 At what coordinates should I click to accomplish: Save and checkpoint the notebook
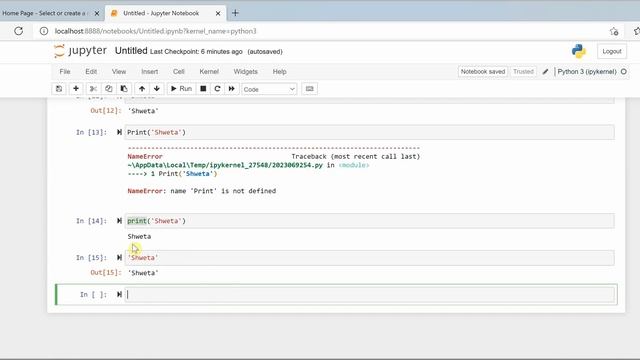(x=59, y=89)
